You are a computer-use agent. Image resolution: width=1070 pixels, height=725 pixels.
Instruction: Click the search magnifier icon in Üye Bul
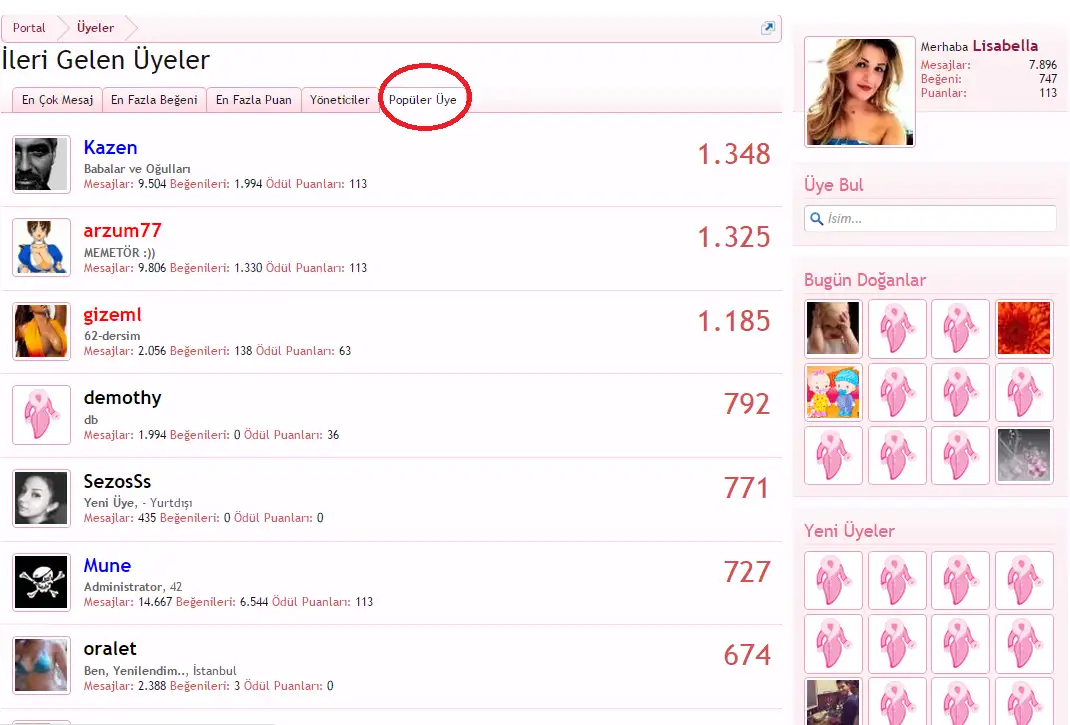tap(816, 218)
